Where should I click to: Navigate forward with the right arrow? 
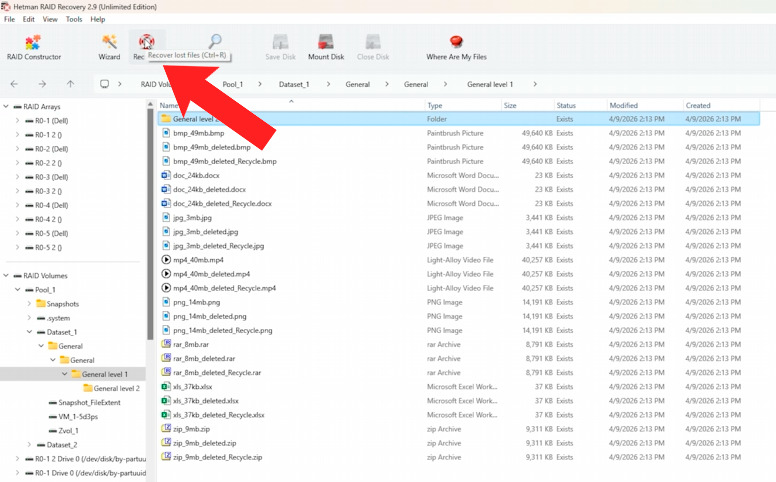tap(42, 84)
